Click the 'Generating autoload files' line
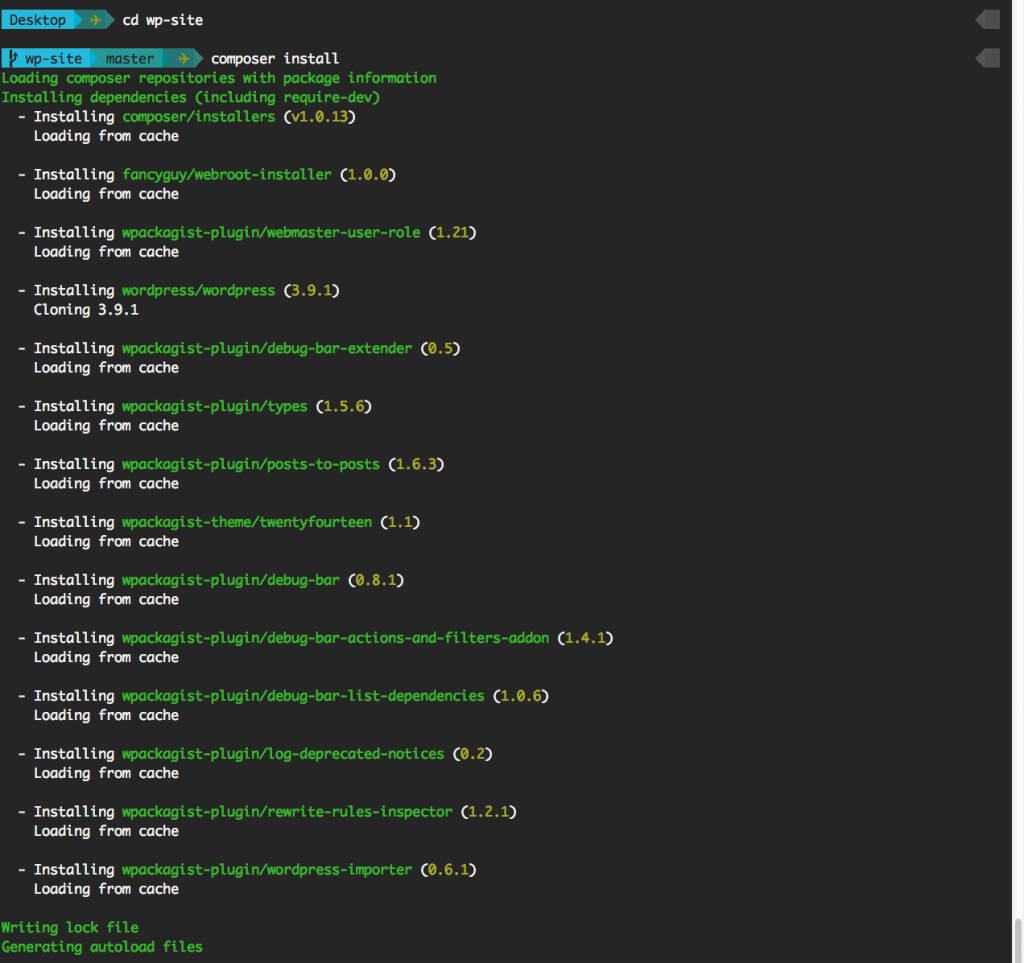The height and width of the screenshot is (963, 1024). click(x=102, y=947)
